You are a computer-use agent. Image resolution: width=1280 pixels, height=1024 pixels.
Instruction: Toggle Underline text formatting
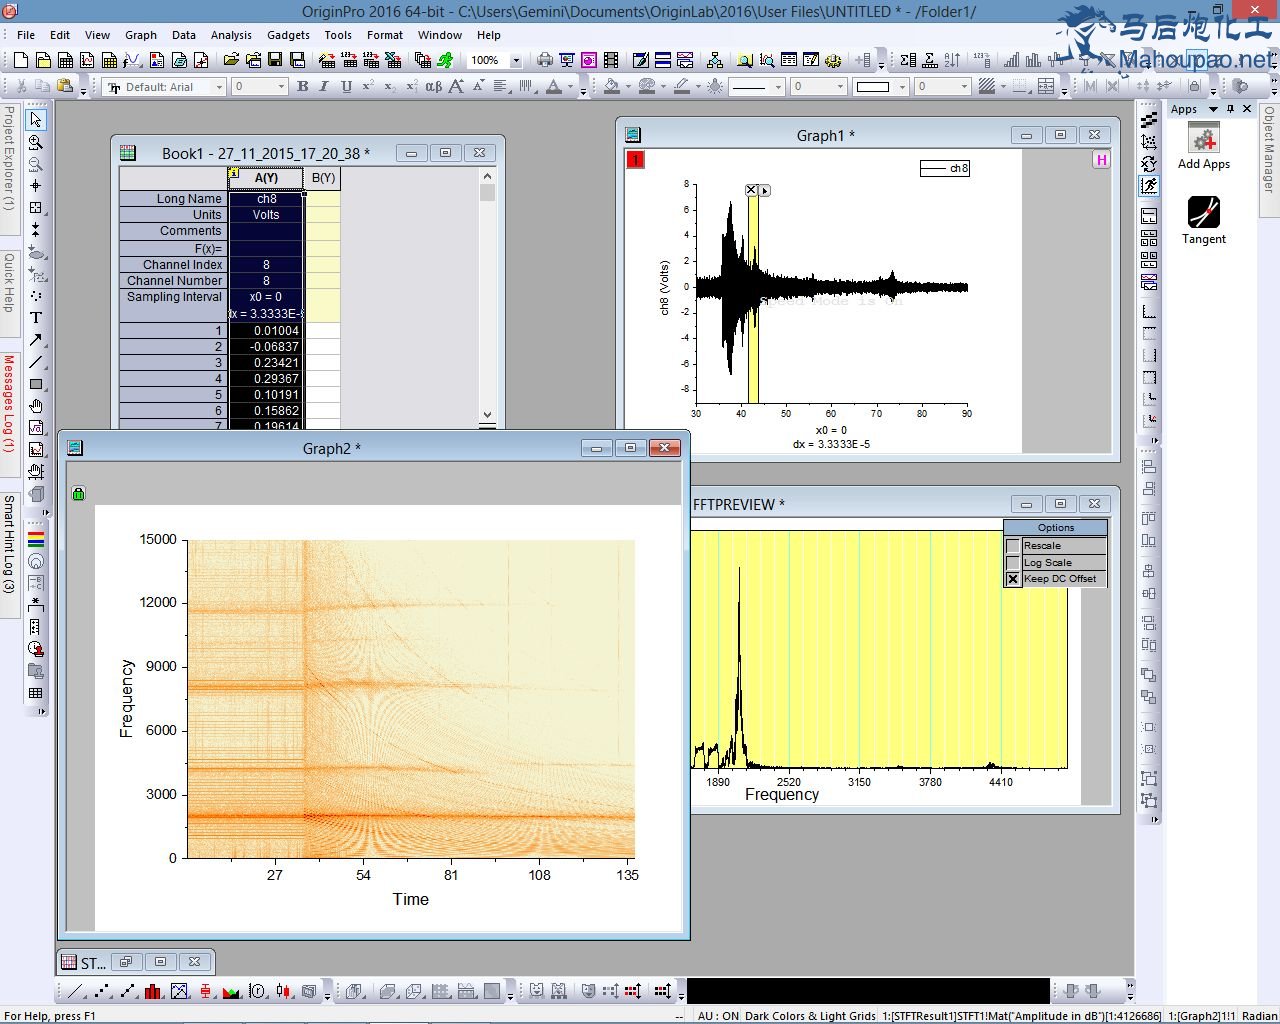[x=346, y=87]
